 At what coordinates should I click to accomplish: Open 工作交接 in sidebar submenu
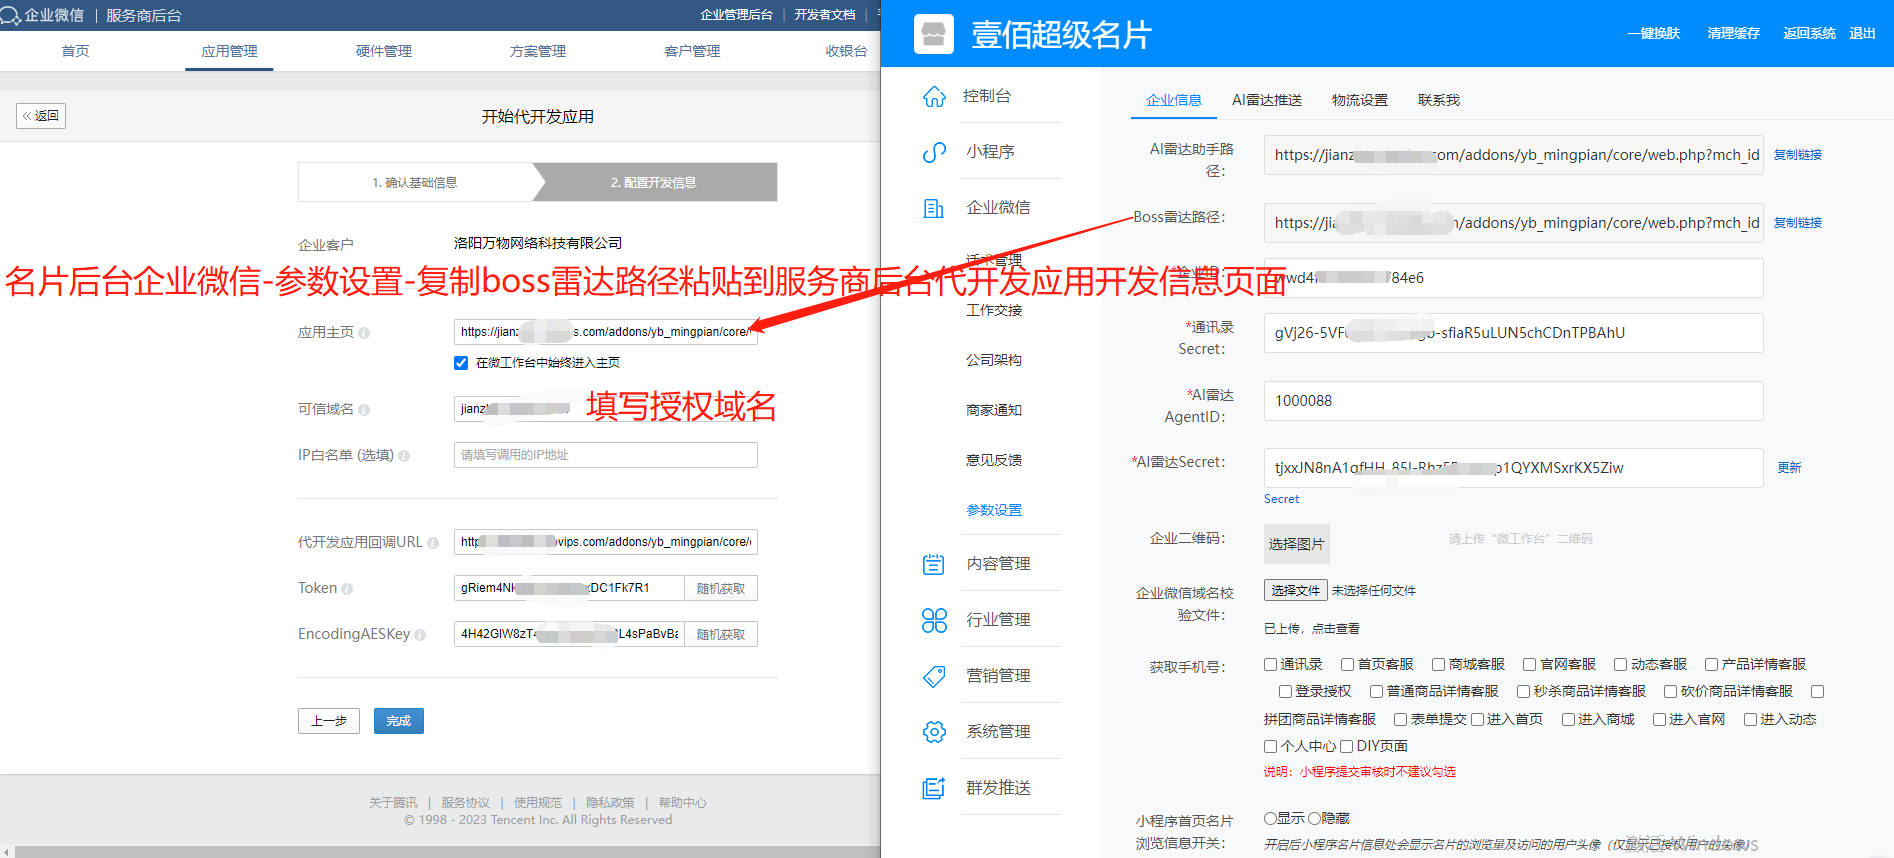point(994,310)
